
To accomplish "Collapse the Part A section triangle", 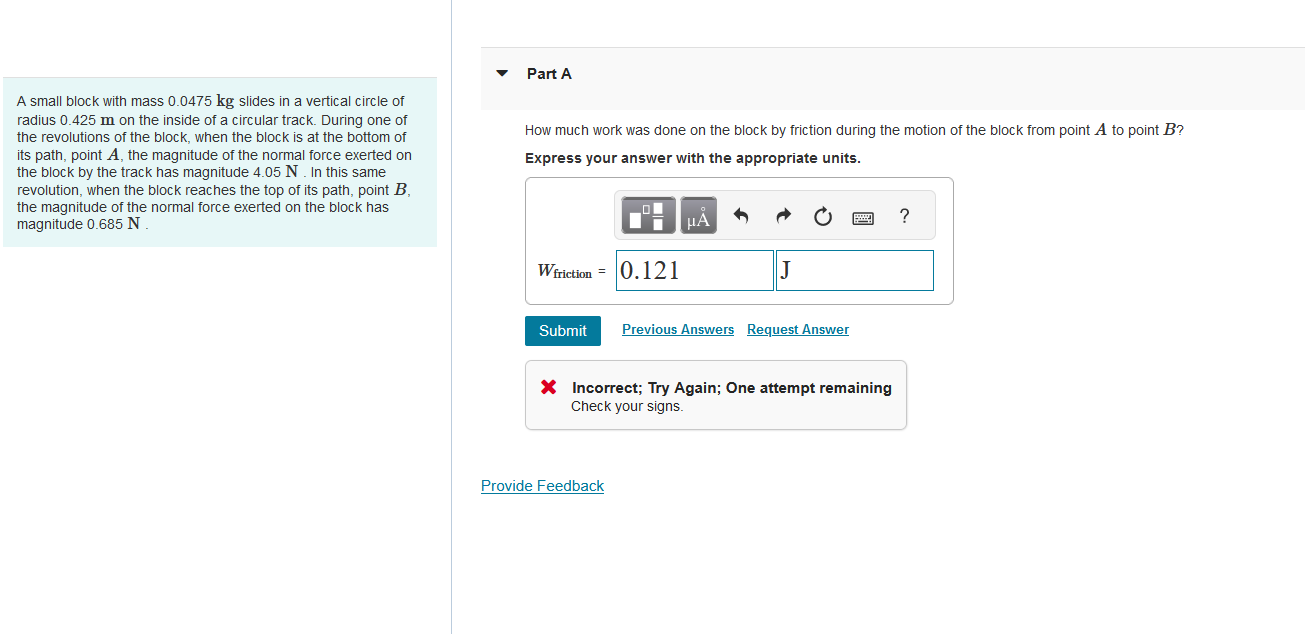I will [x=503, y=74].
